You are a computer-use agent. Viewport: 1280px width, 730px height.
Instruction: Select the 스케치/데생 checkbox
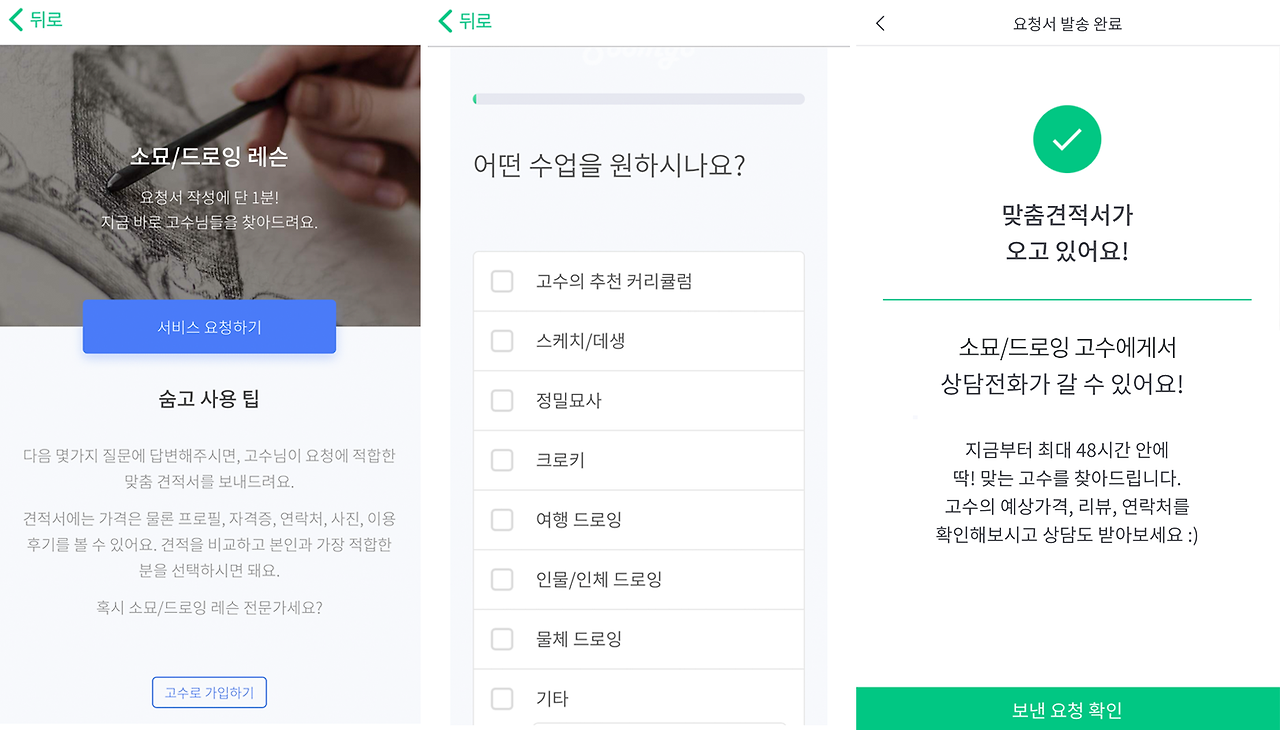click(502, 341)
